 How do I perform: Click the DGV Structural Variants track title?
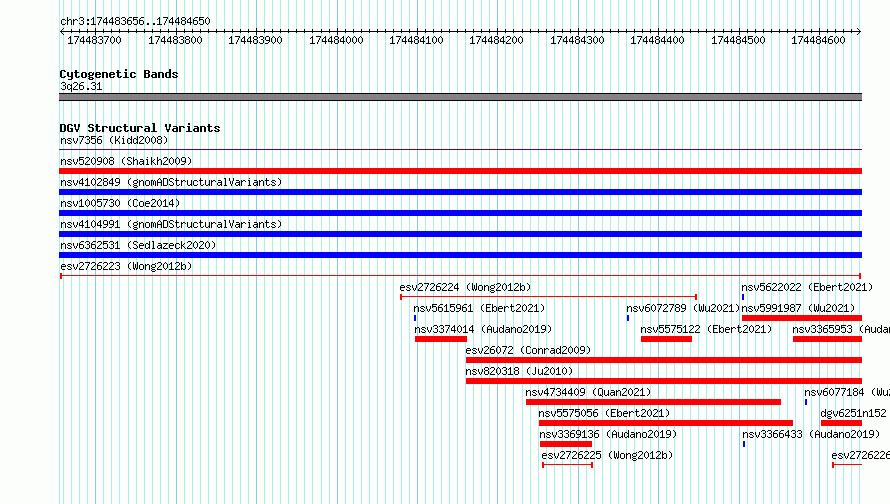140,128
